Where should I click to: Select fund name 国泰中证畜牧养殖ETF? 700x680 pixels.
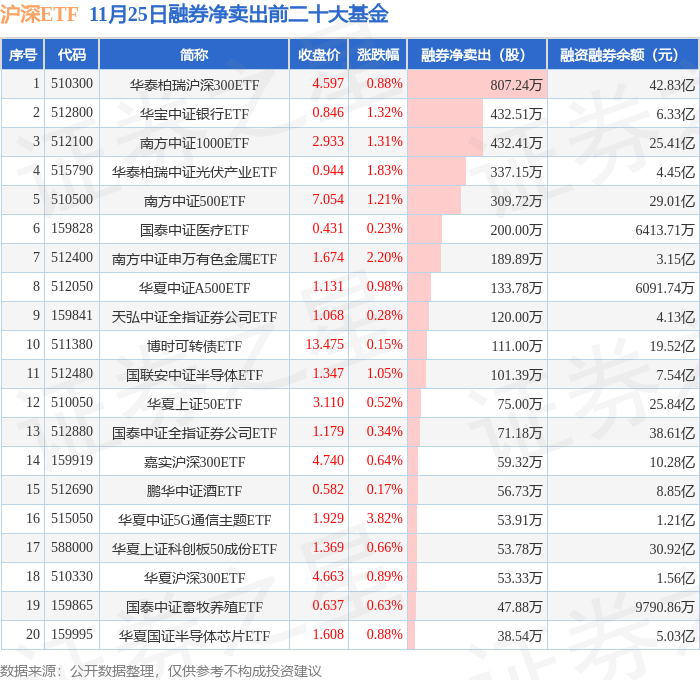pos(194,607)
